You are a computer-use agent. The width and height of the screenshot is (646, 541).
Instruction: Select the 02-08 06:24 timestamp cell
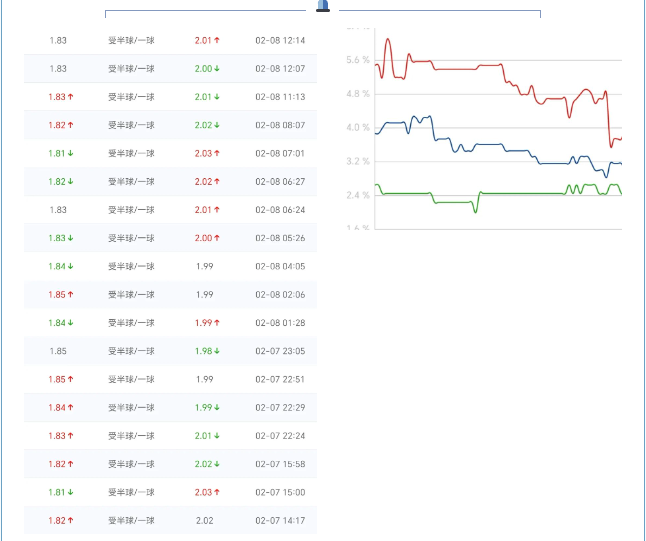tap(280, 210)
